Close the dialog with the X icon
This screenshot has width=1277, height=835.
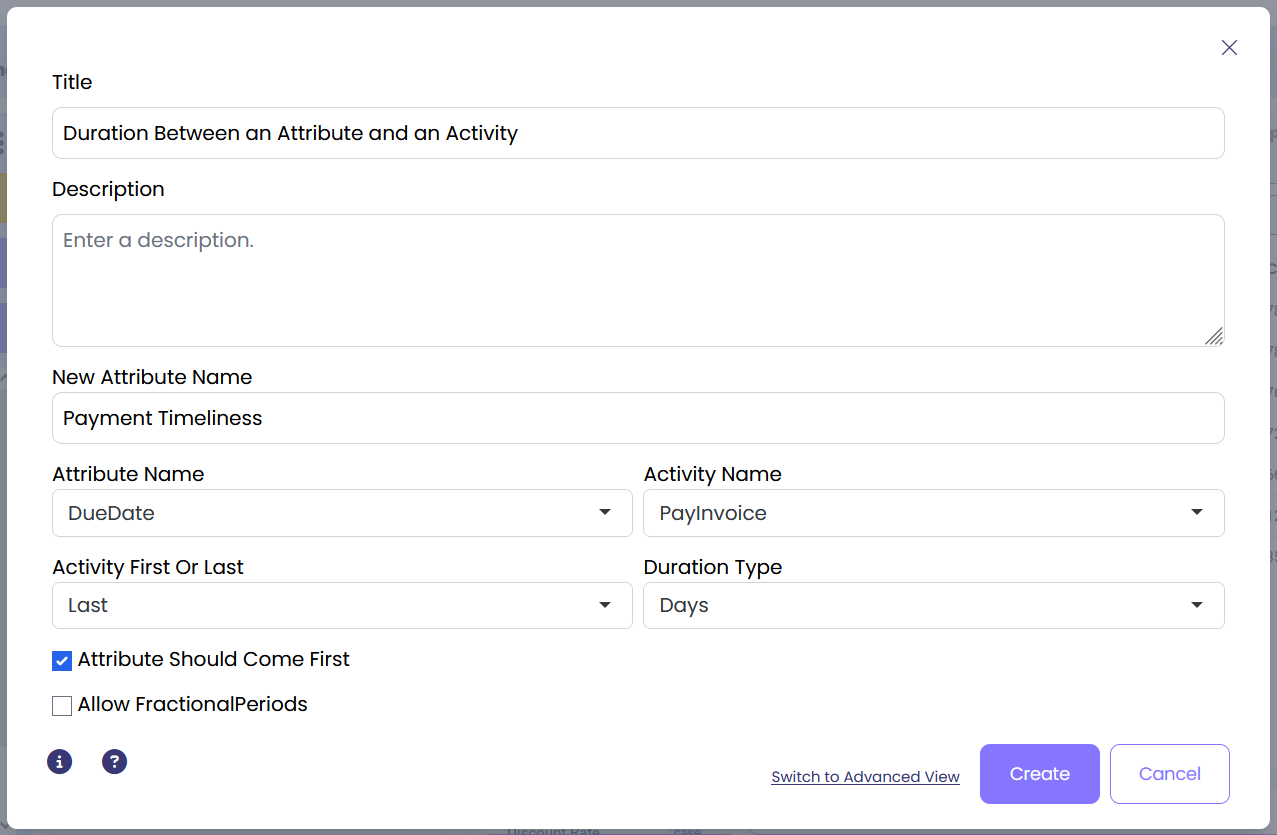(x=1229, y=48)
